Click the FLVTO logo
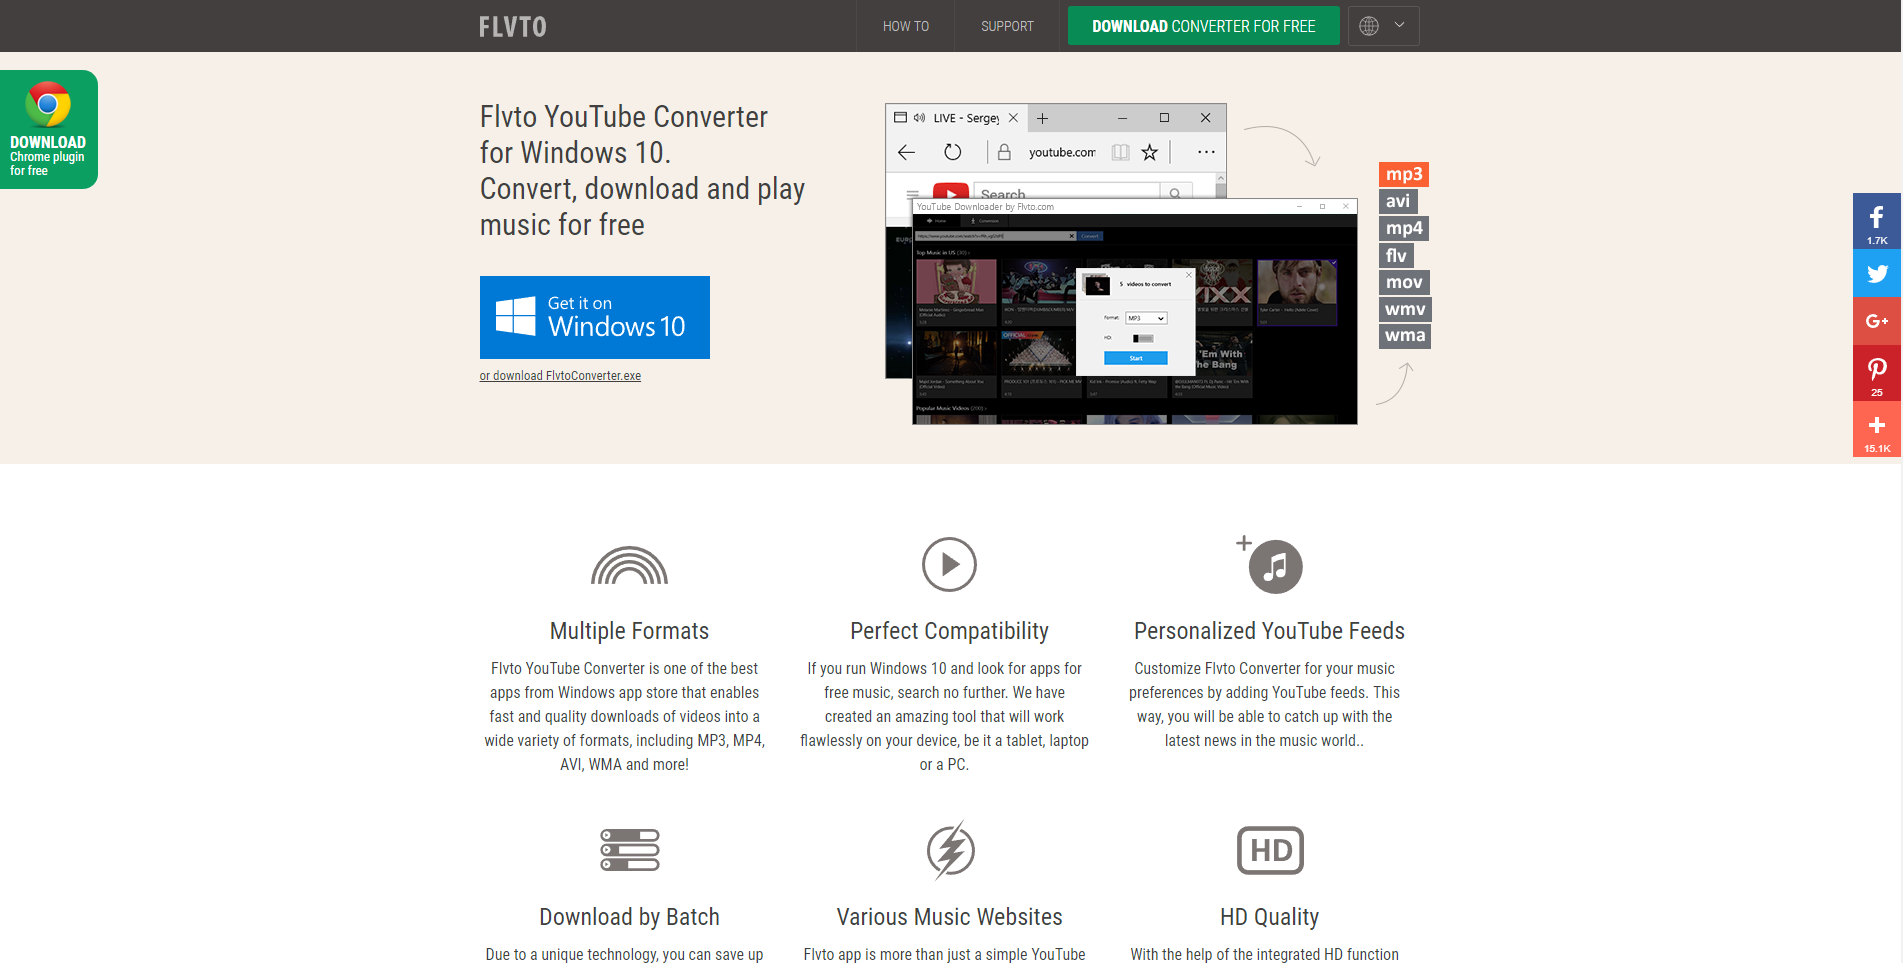The width and height of the screenshot is (1903, 963). (x=512, y=27)
